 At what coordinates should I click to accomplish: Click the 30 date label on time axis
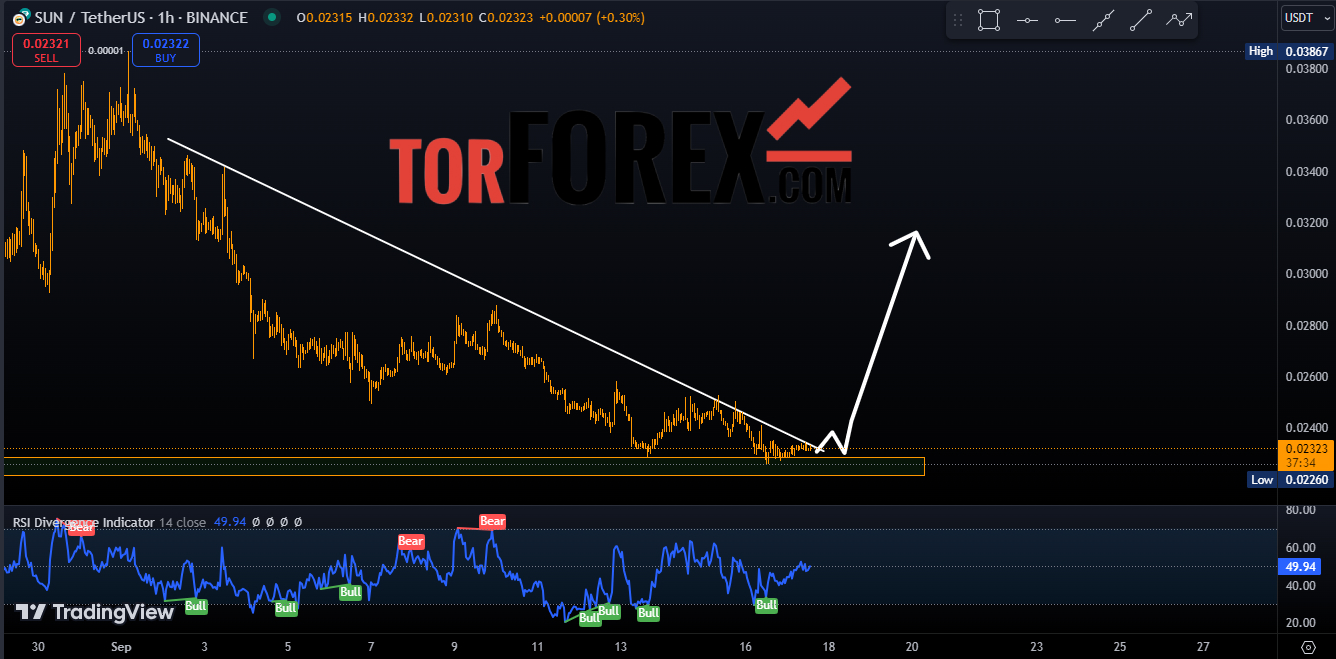point(38,646)
